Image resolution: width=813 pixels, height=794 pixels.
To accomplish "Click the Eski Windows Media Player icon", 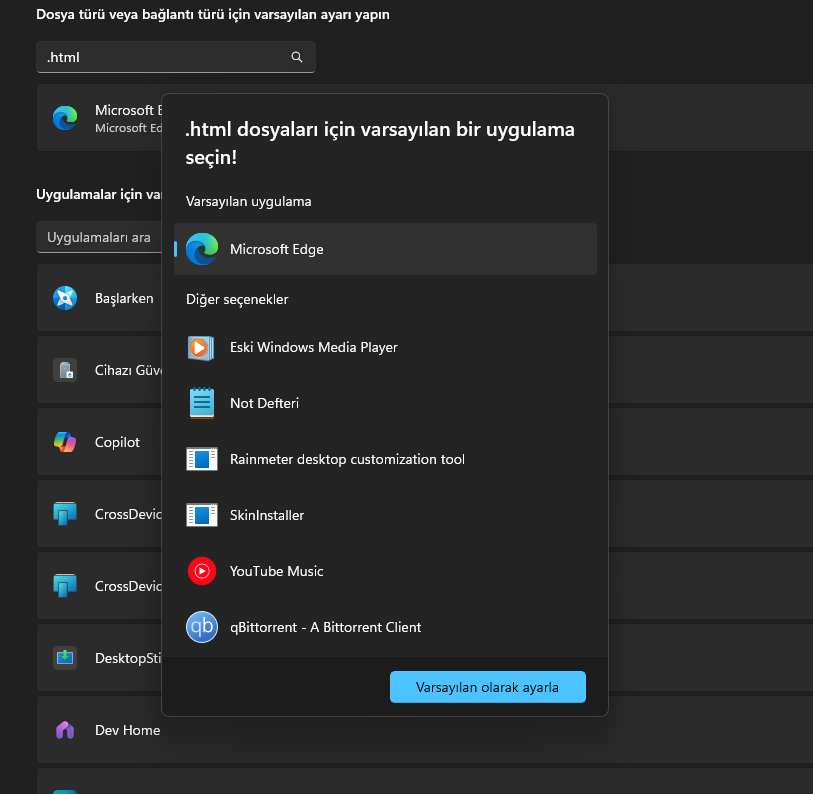I will click(201, 347).
